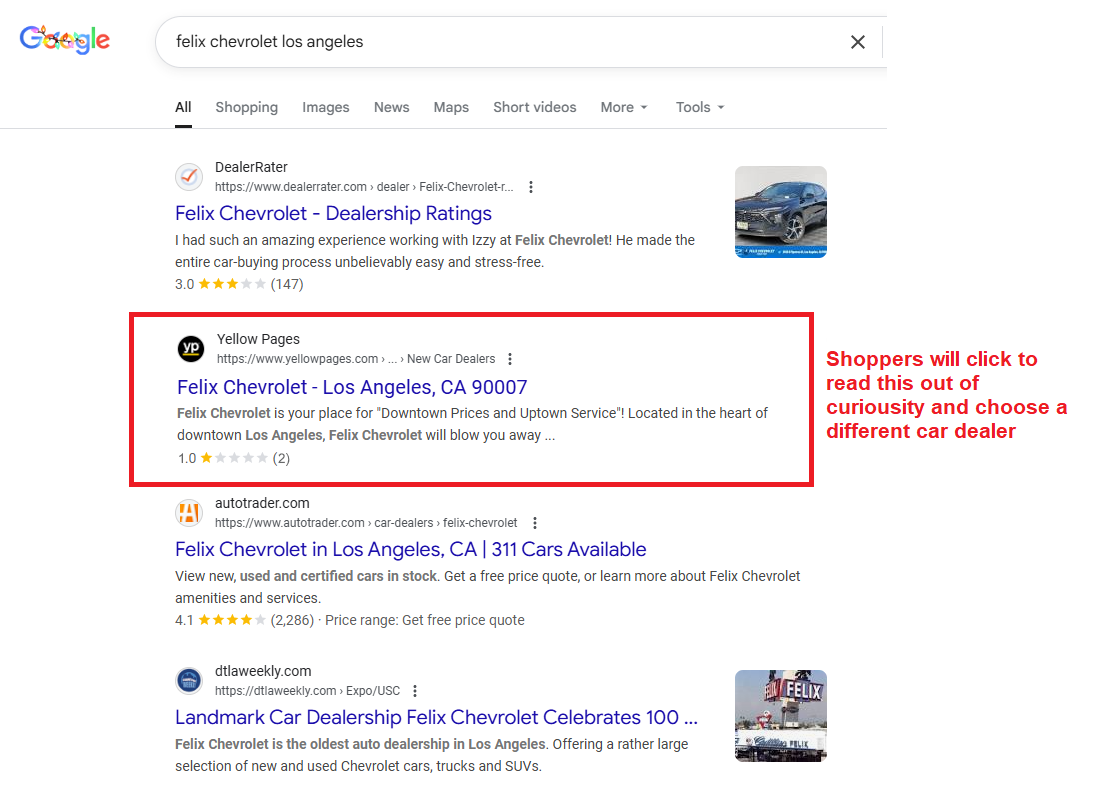
Task: Open the autotrader 311 Cars Available result
Action: [x=410, y=549]
